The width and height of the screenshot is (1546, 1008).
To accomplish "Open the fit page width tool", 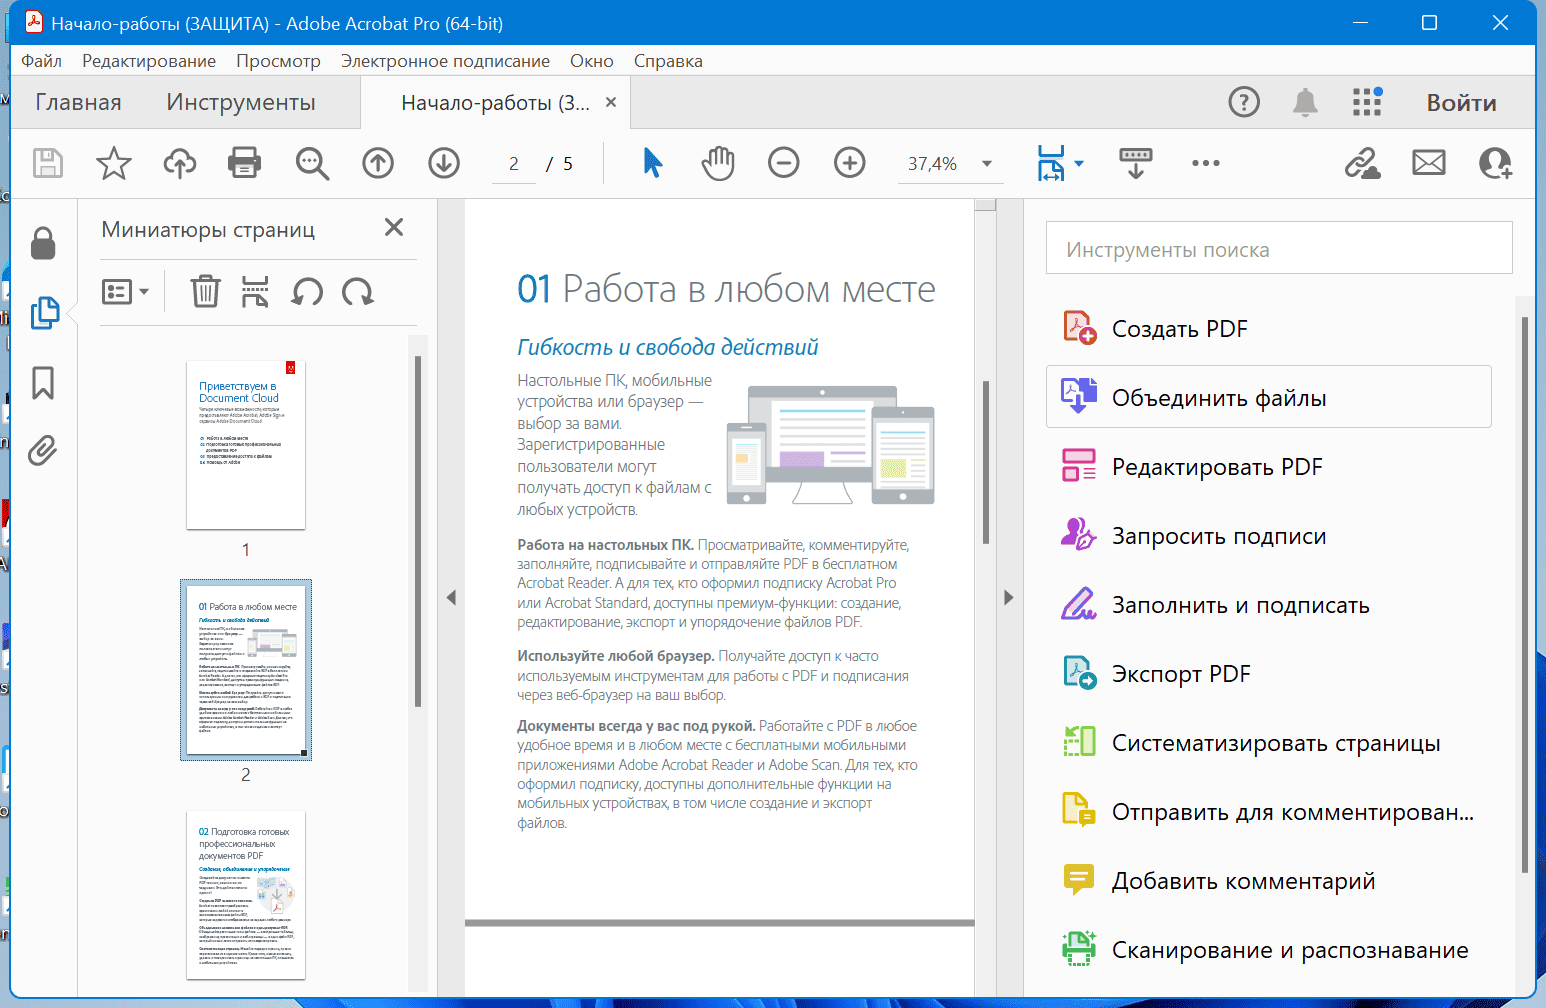I will pyautogui.click(x=1051, y=163).
